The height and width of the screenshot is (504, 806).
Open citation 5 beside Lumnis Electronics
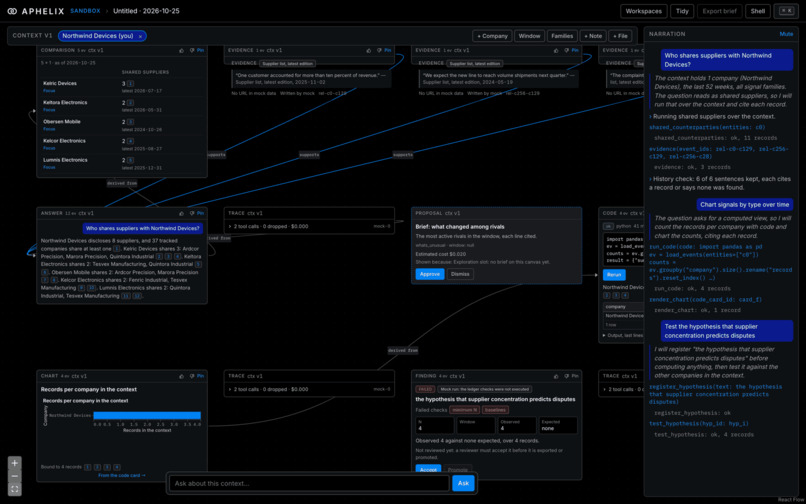pyautogui.click(x=131, y=160)
